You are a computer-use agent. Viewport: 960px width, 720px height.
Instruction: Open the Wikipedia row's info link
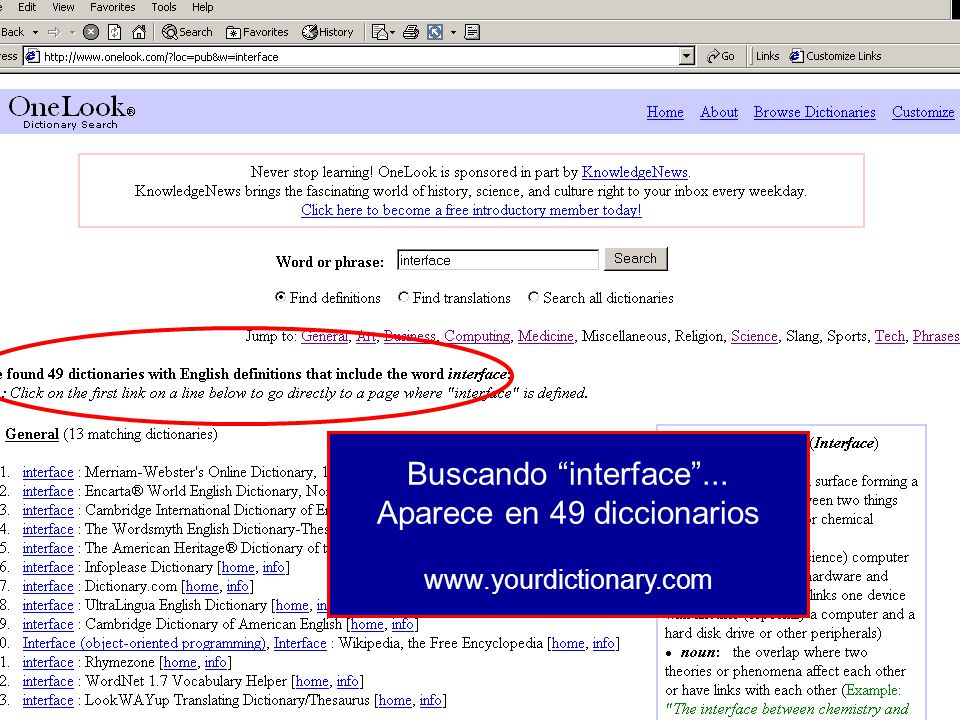point(603,643)
